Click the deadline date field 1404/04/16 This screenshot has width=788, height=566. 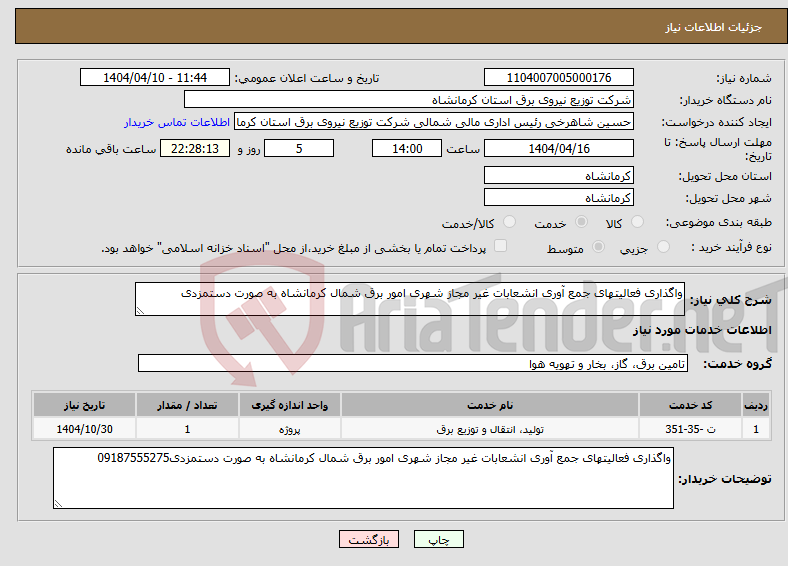click(x=558, y=148)
